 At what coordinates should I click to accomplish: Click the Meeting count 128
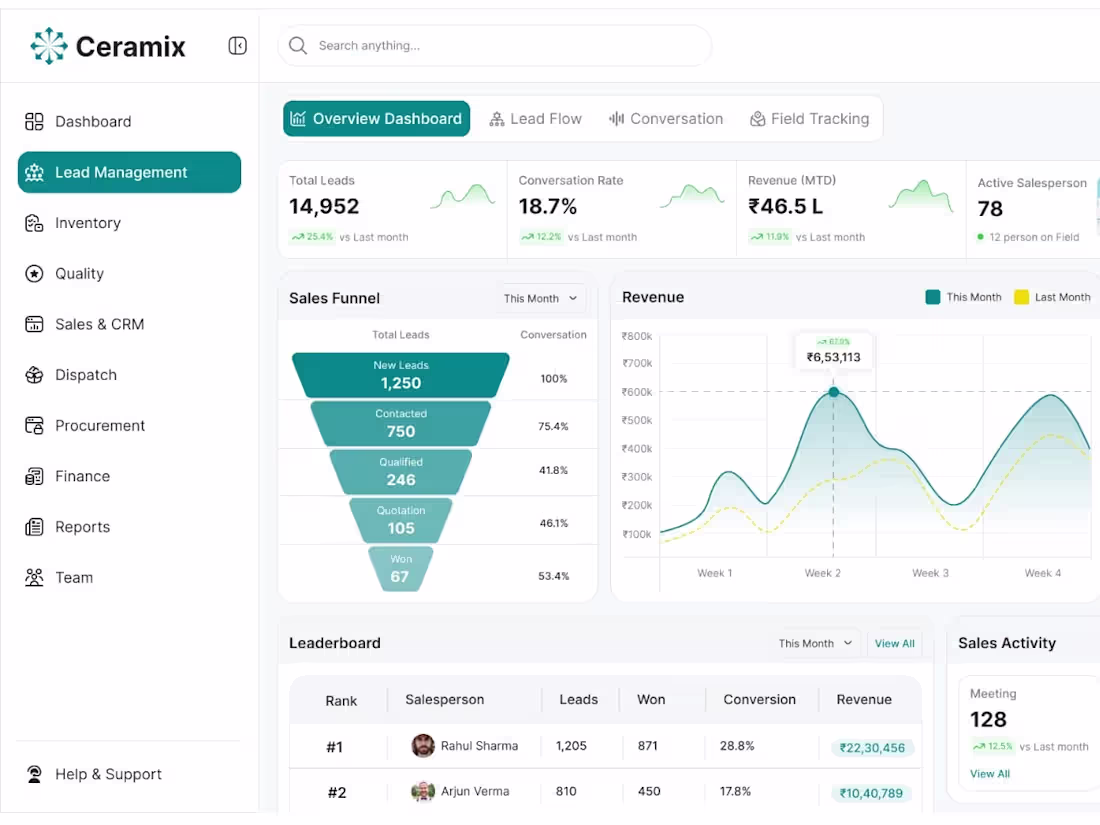(x=988, y=719)
